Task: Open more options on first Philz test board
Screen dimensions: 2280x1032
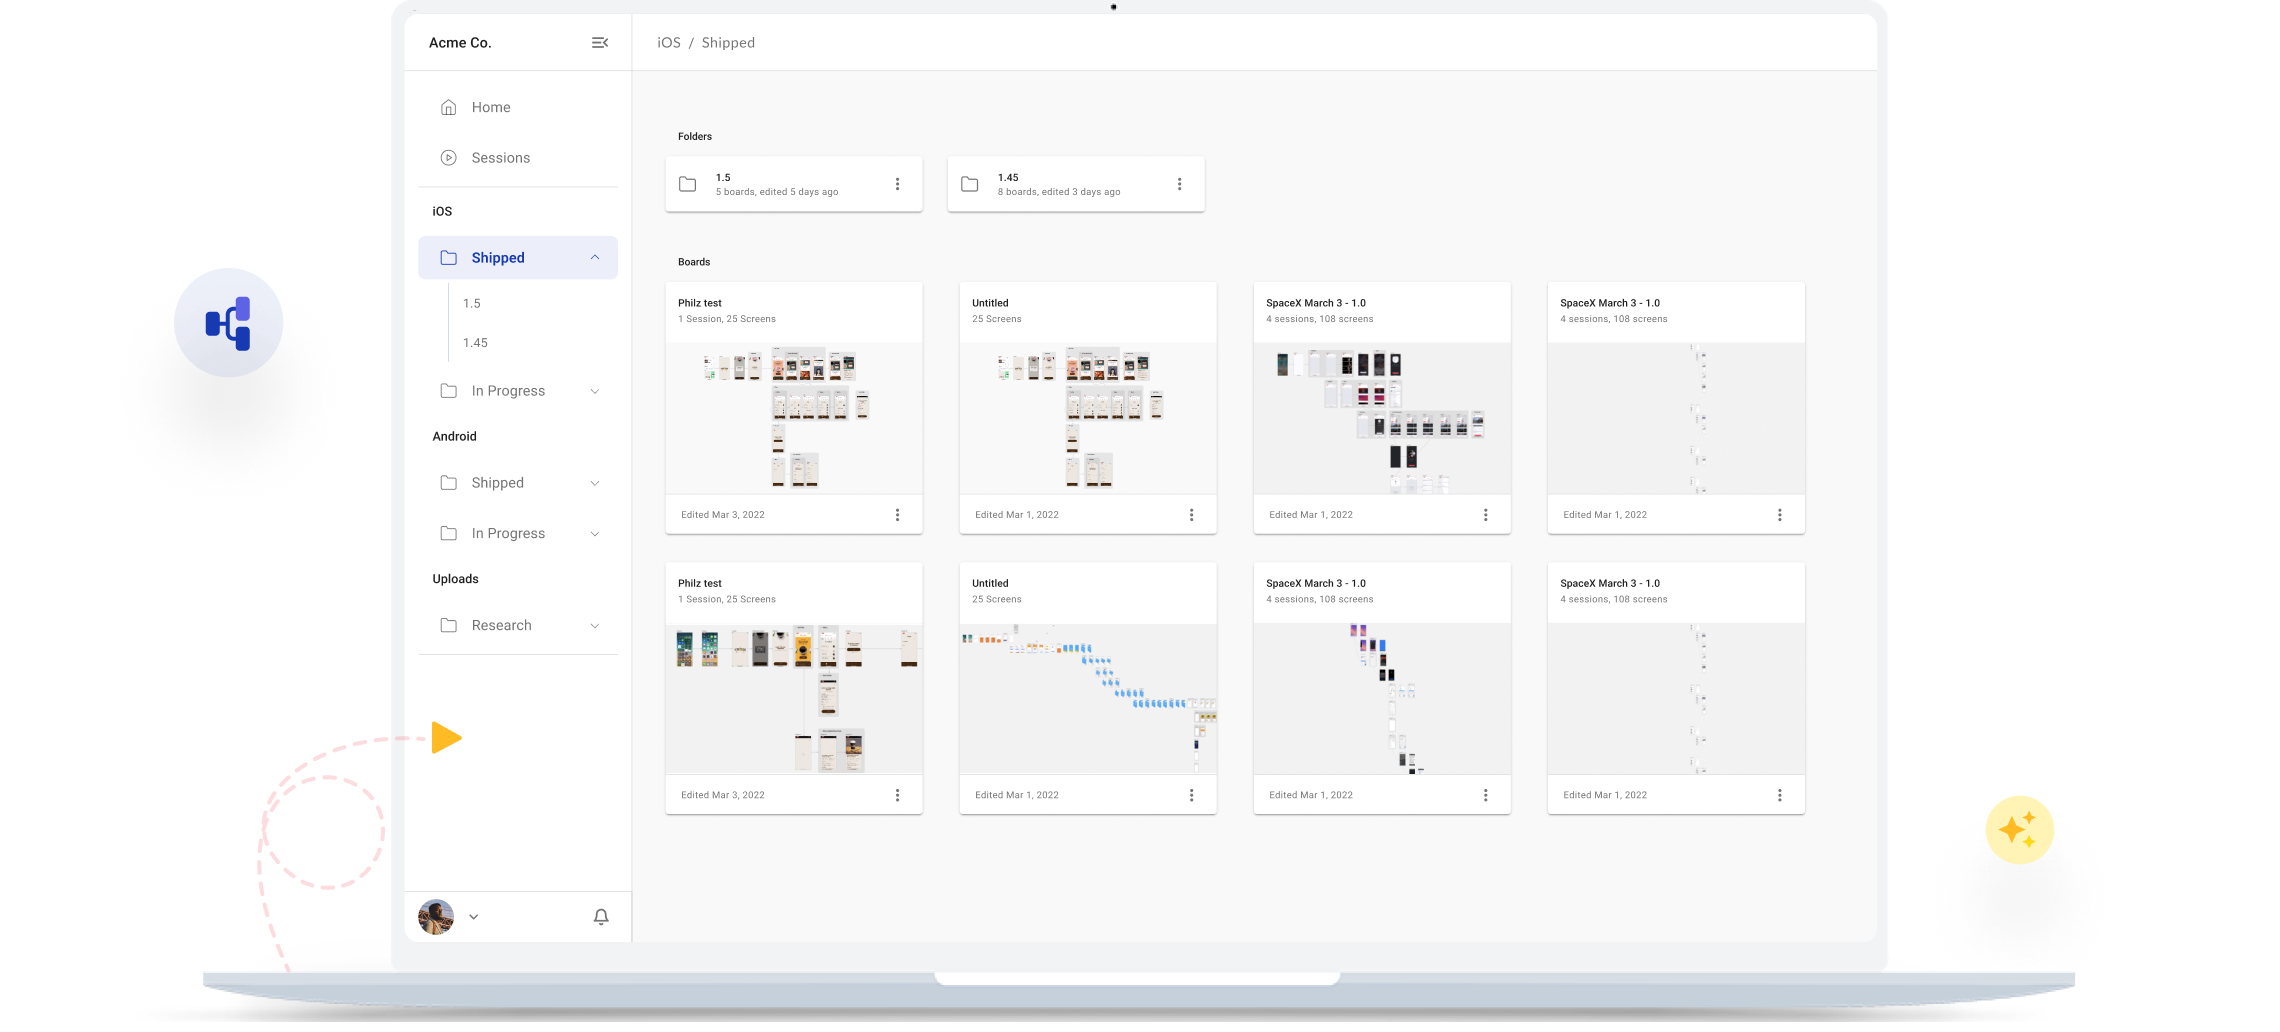Action: coord(897,515)
